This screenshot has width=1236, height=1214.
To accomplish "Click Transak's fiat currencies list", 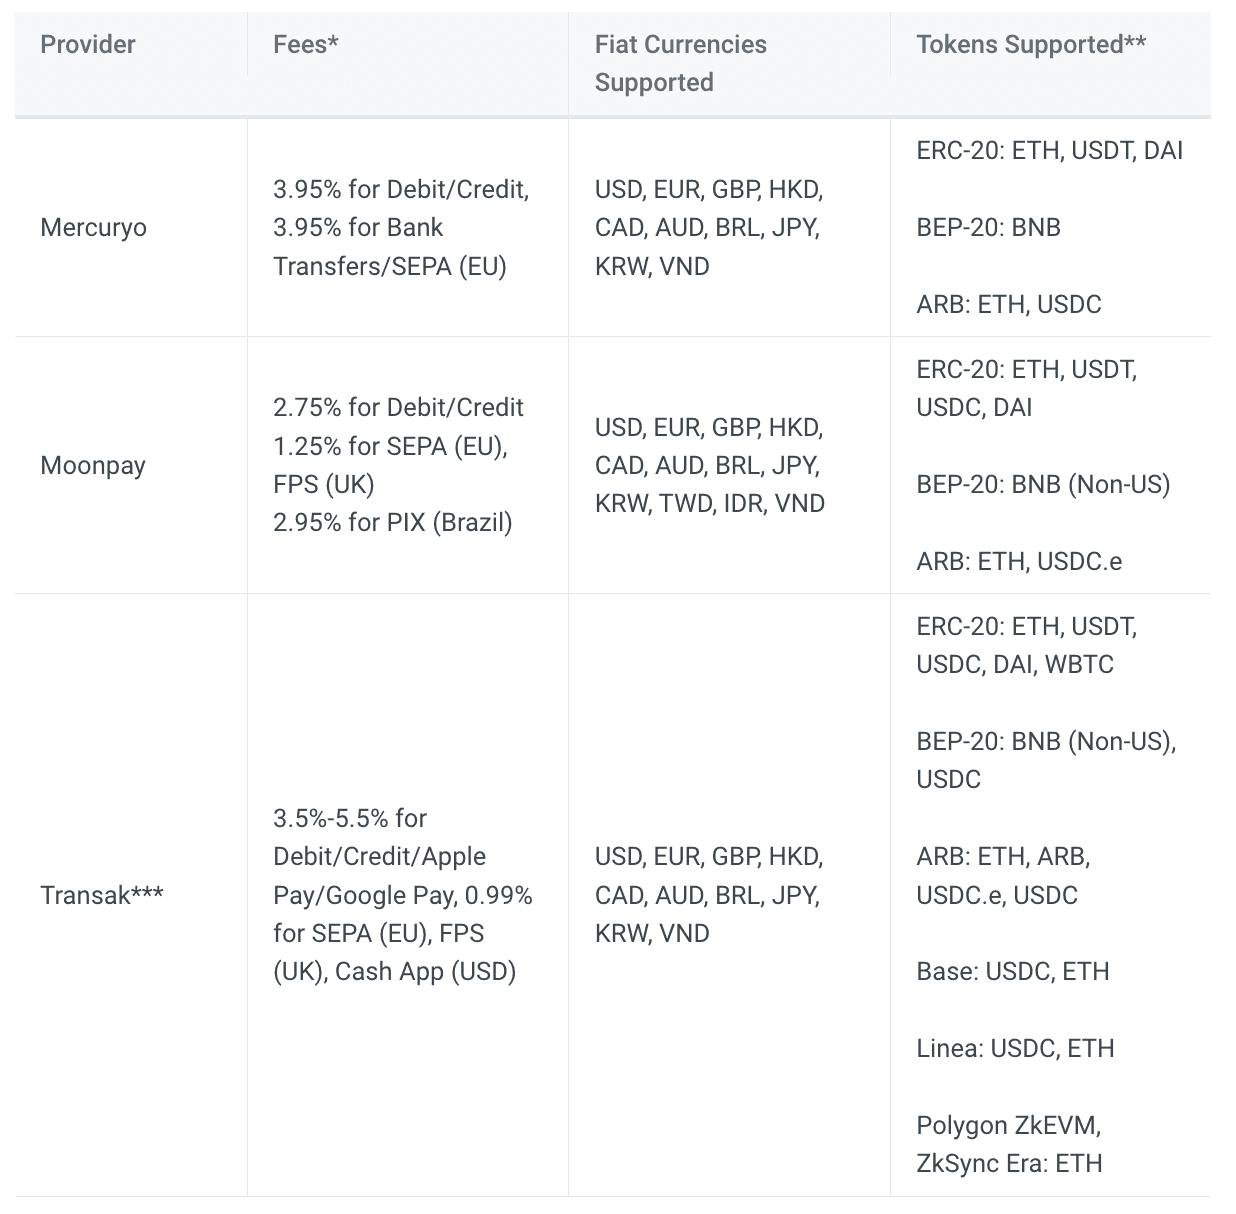I will [708, 895].
